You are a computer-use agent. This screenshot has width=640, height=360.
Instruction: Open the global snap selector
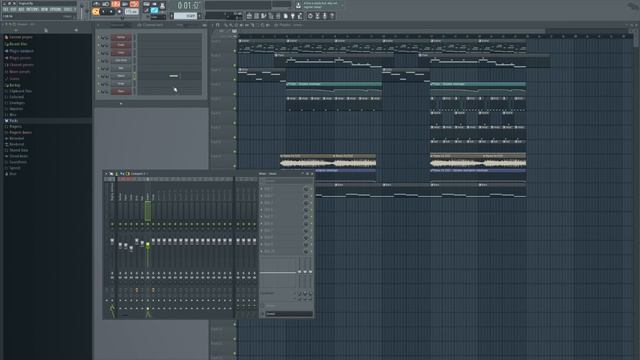[158, 17]
